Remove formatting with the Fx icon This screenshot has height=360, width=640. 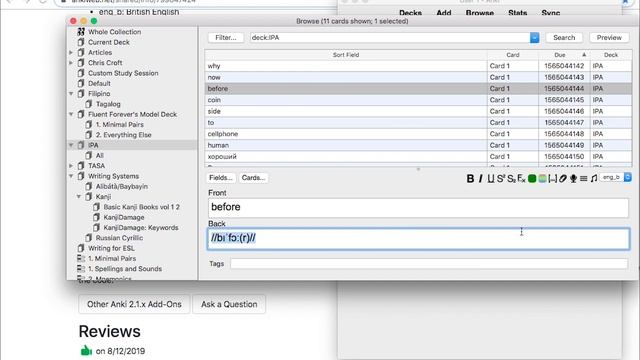tap(521, 178)
